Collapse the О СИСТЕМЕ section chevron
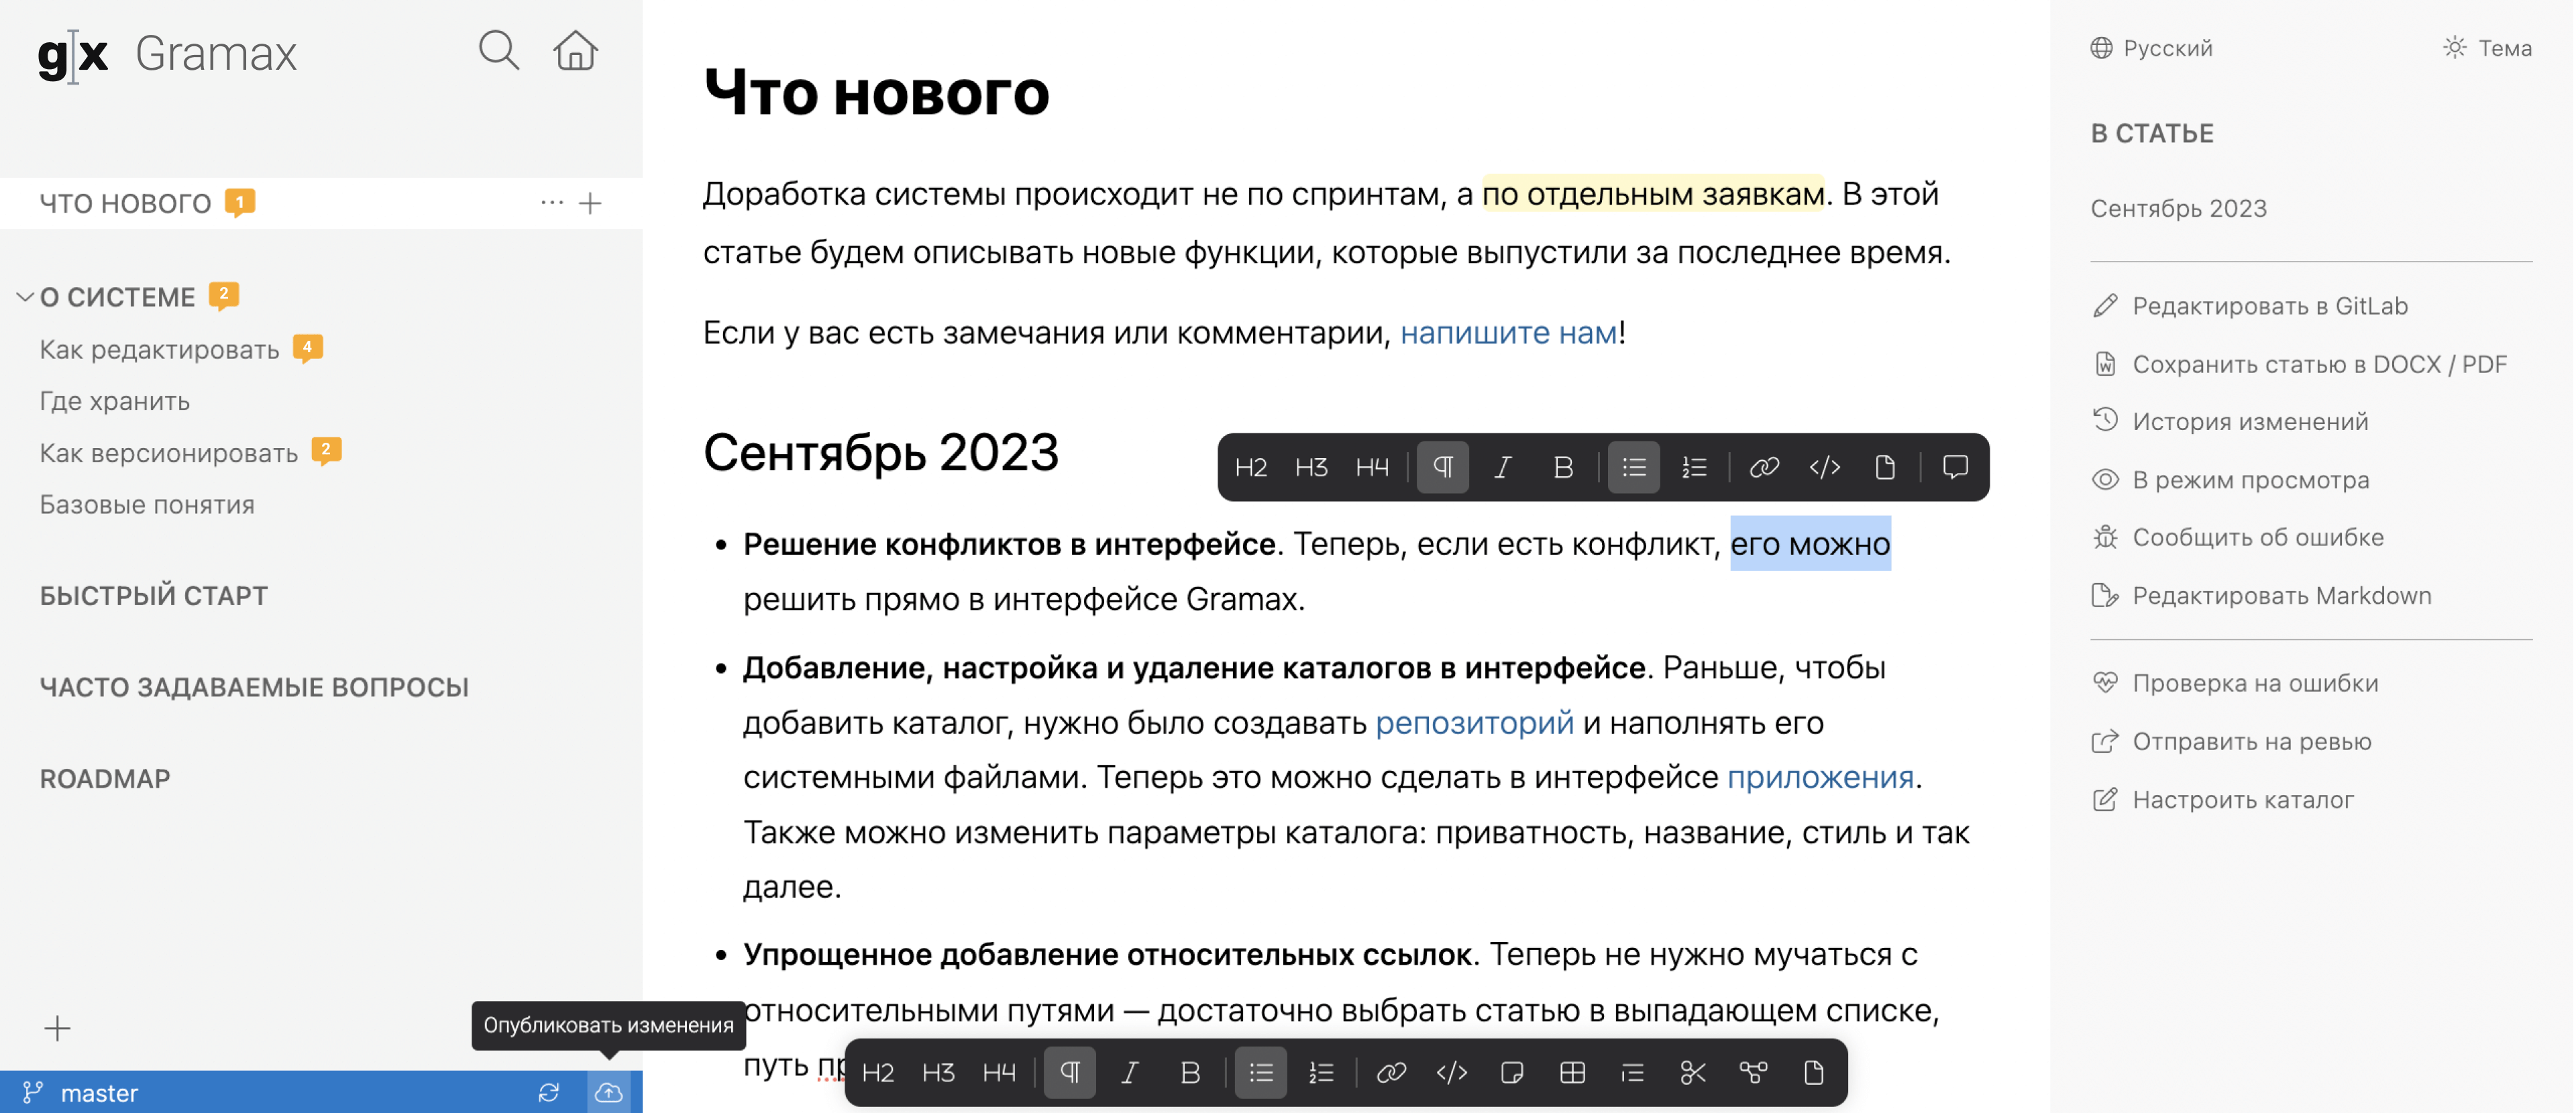Screen dimensions: 2576x1113 tap(25, 297)
